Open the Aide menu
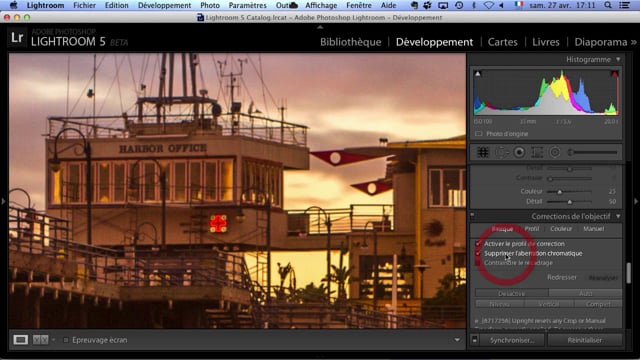Screen dimensions: 640x360 point(388,5)
